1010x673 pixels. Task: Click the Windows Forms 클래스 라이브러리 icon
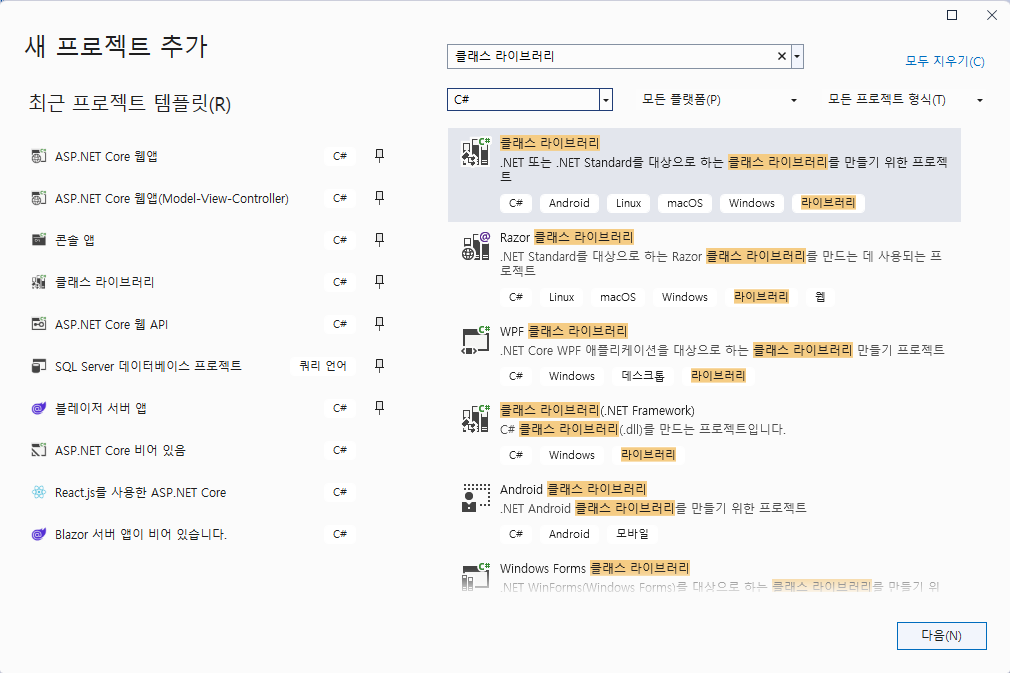[474, 577]
